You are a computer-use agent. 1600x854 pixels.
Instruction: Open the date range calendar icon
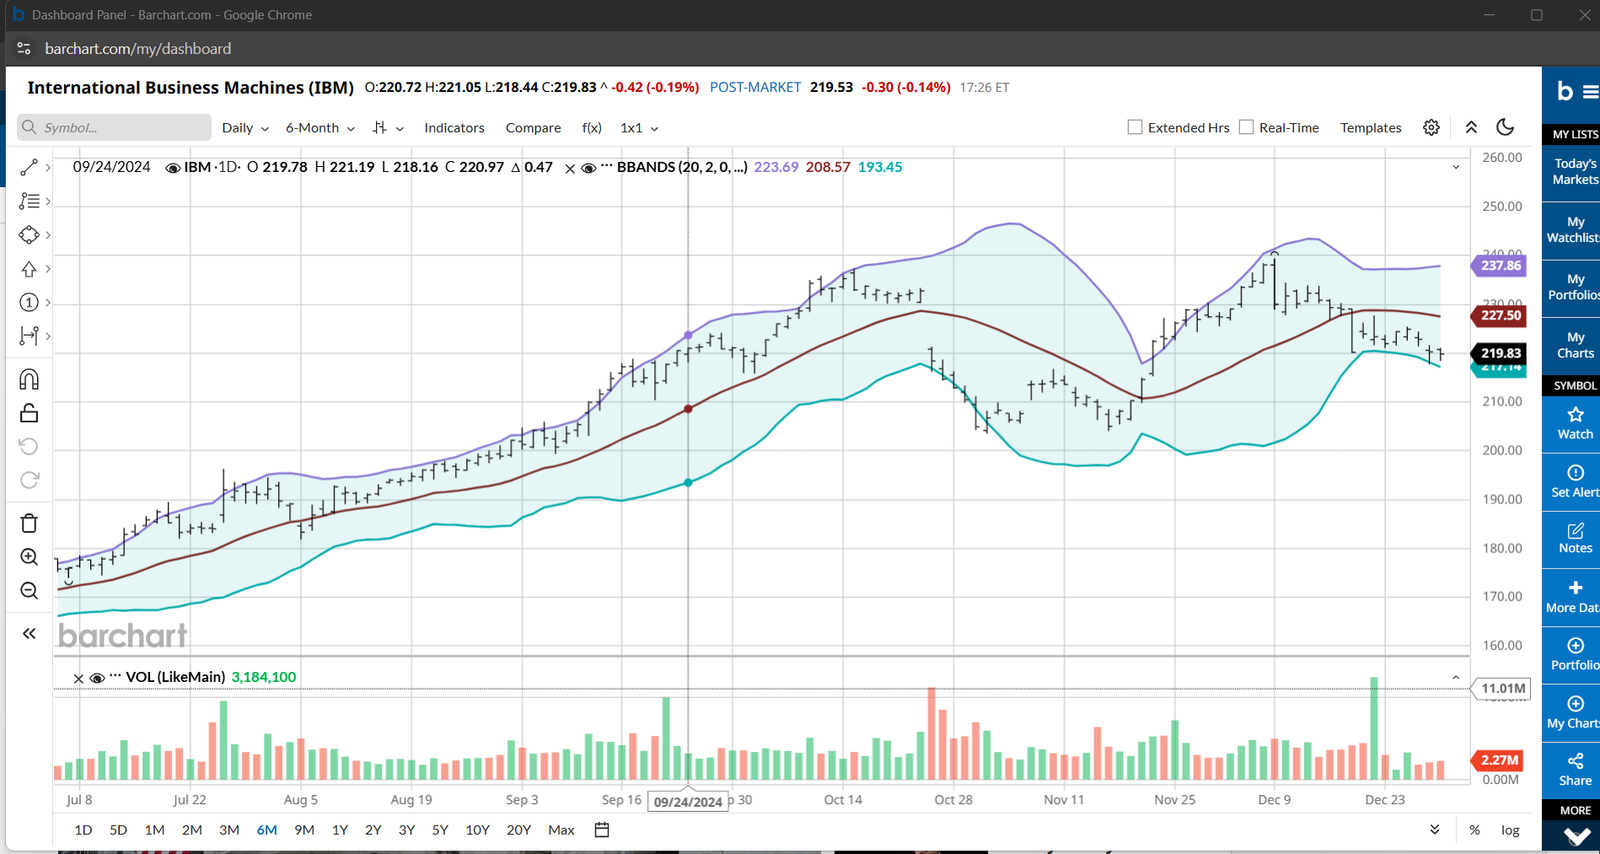point(602,830)
